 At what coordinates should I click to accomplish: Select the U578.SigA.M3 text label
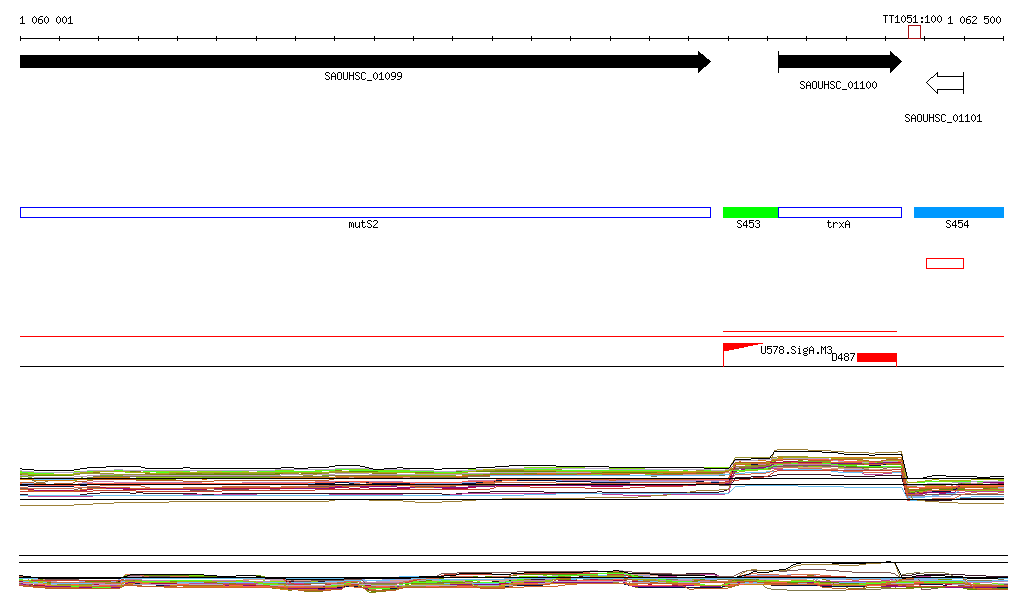point(796,350)
